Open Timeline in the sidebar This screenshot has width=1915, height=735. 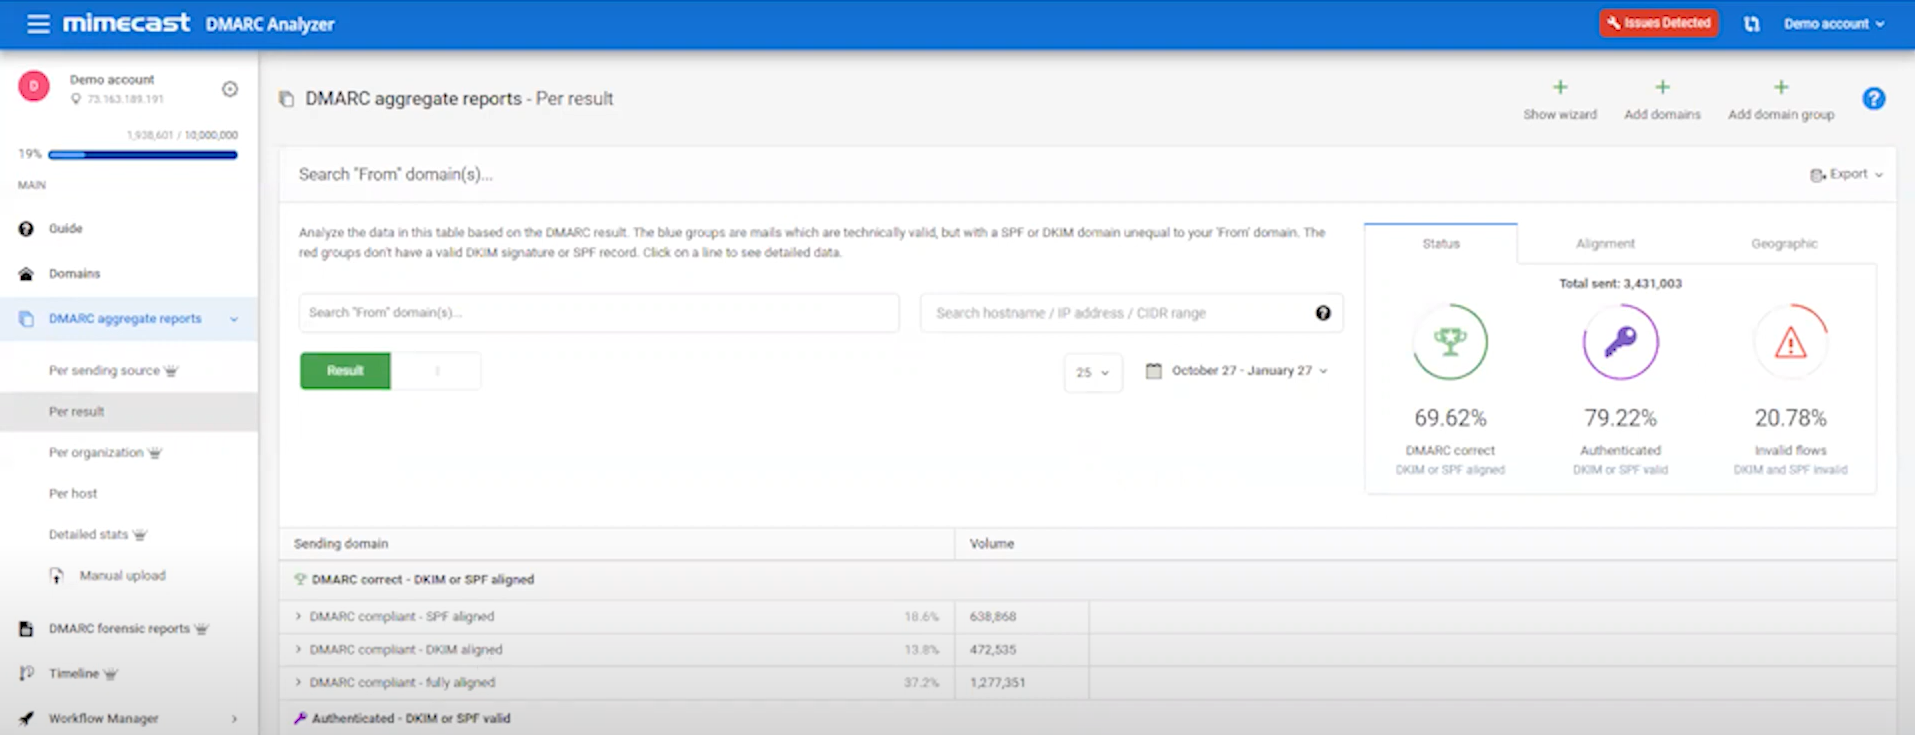(x=74, y=674)
